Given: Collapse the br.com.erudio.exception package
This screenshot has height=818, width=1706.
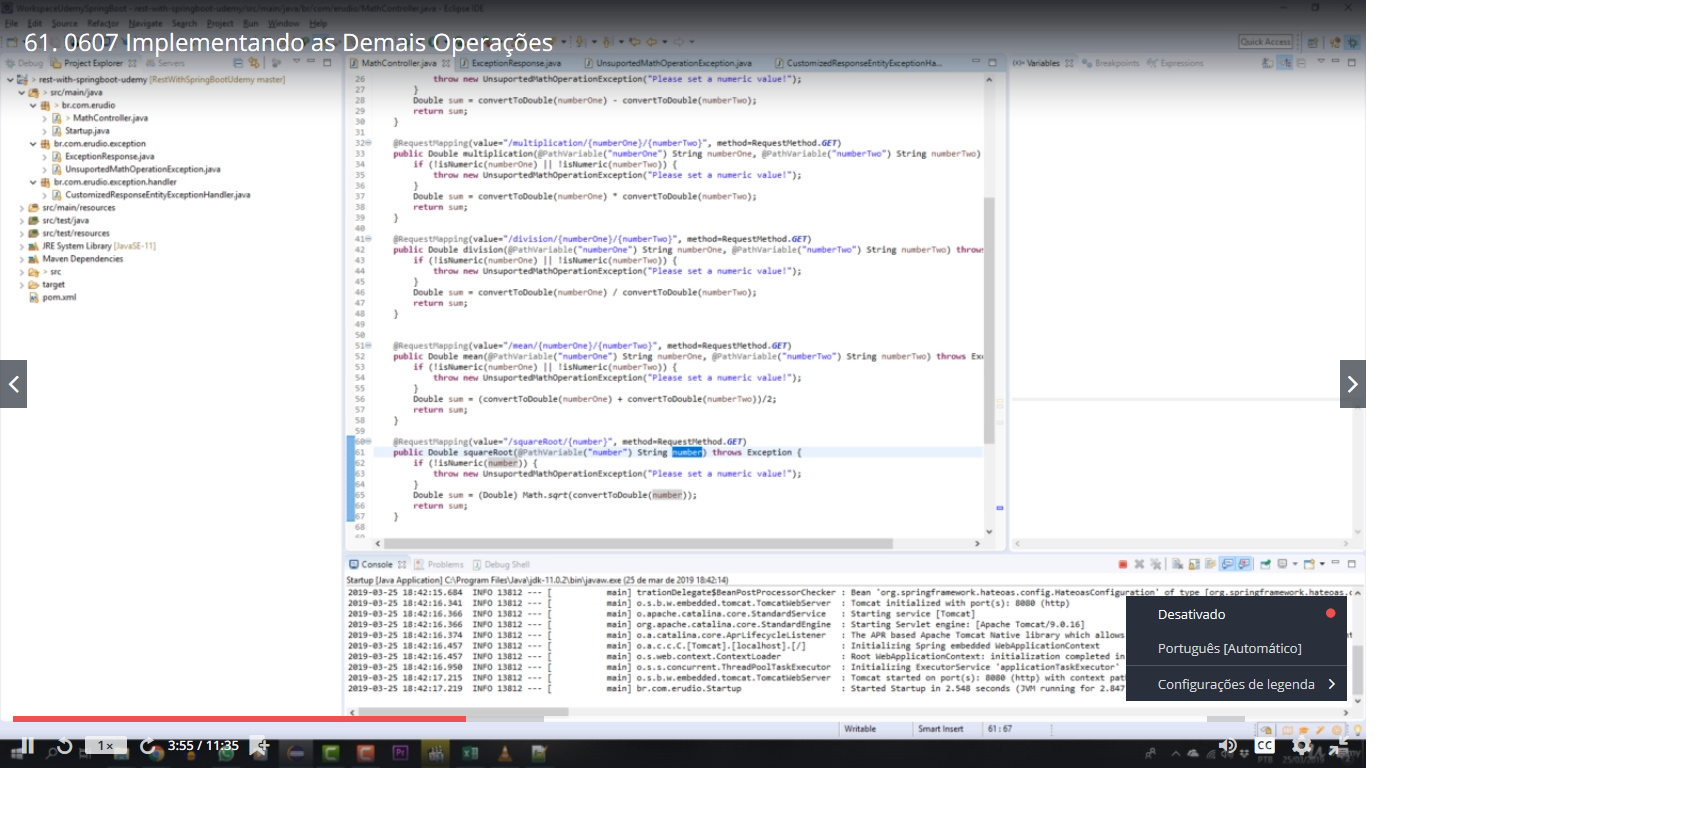Looking at the screenshot, I should tap(33, 144).
